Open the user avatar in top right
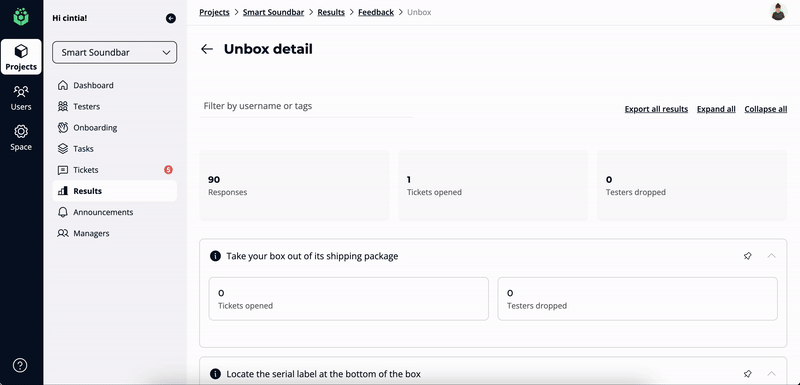800x385 pixels. pos(778,12)
